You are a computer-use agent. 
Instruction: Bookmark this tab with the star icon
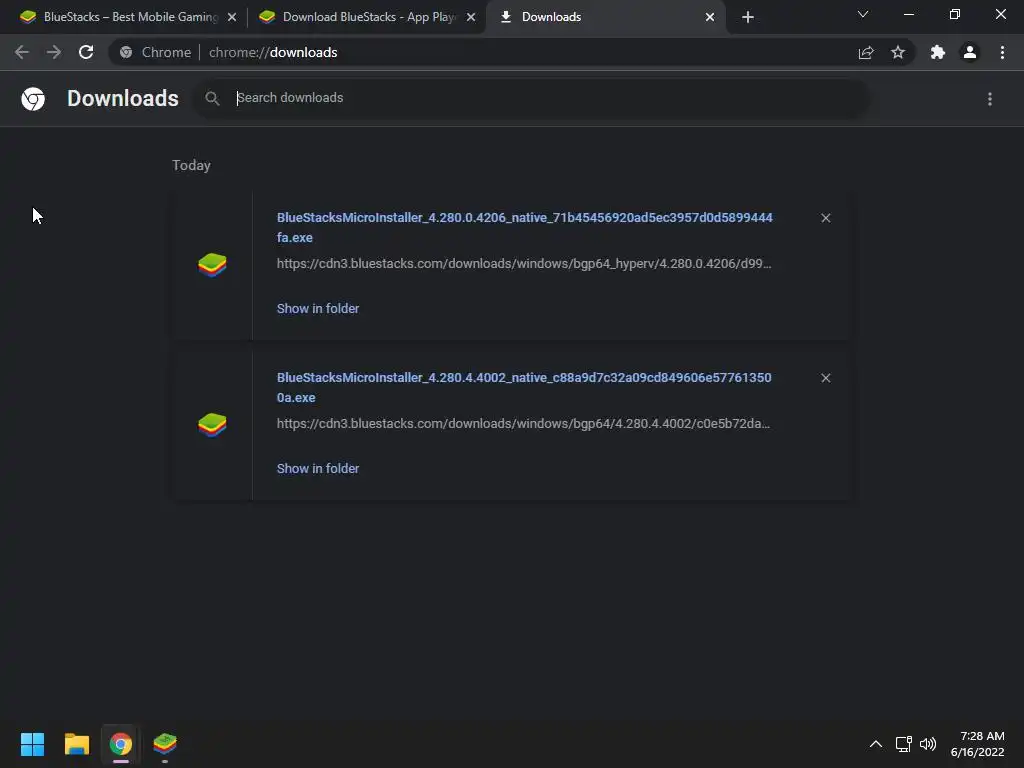[x=898, y=52]
